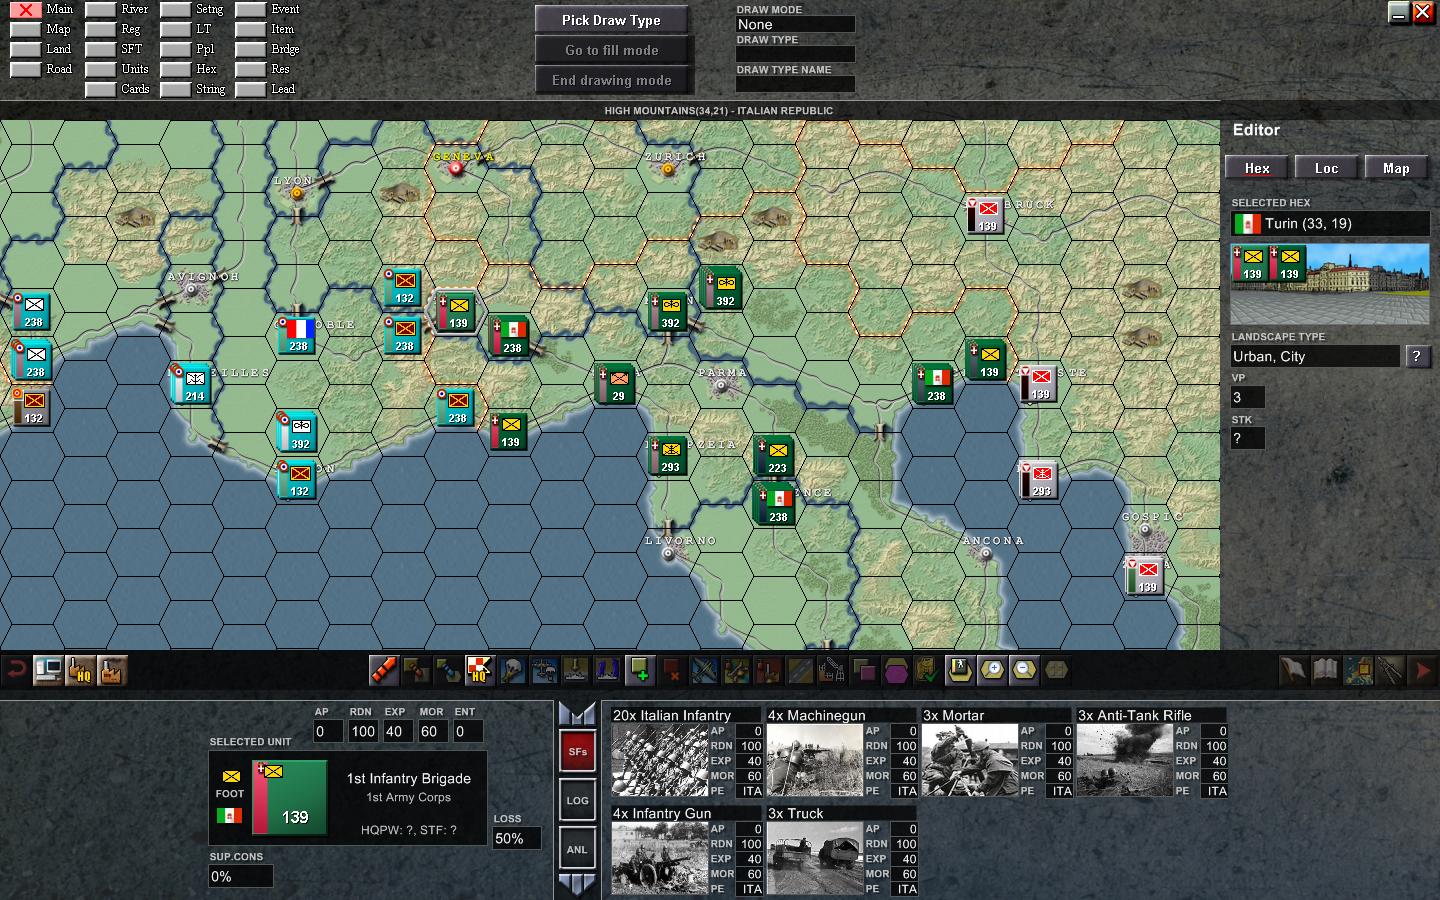Image resolution: width=1440 pixels, height=900 pixels.
Task: Select the French flag unit 238 on map
Action: pos(298,334)
